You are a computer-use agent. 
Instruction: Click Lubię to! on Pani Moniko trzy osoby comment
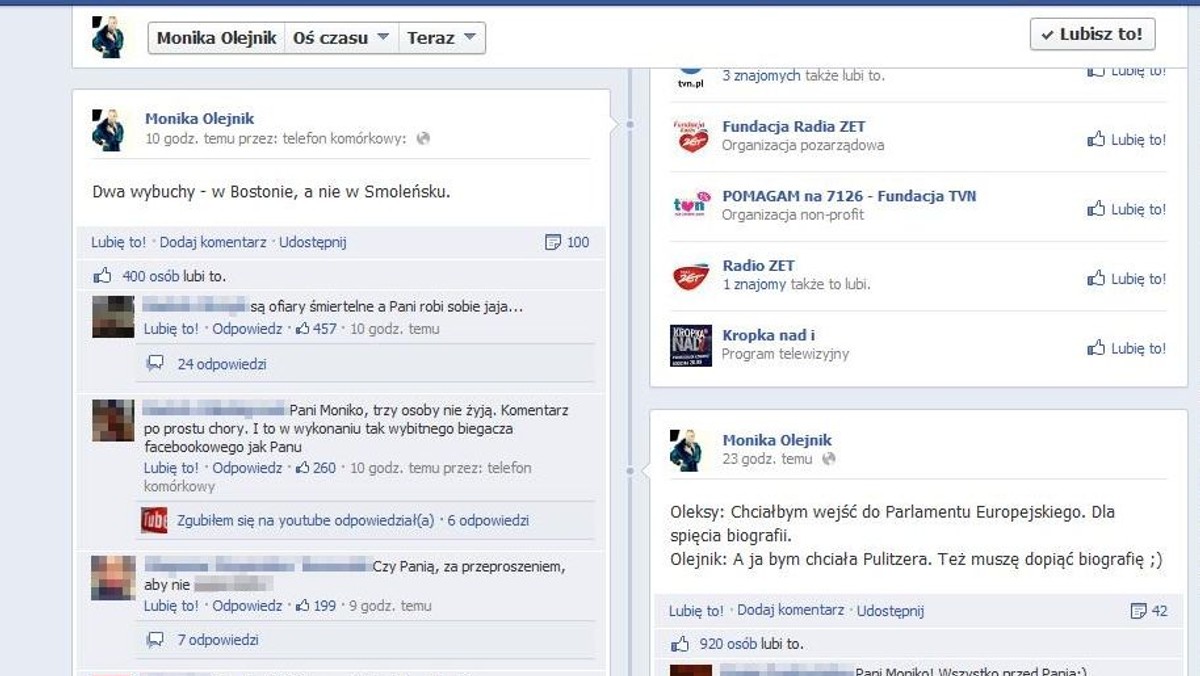point(171,467)
